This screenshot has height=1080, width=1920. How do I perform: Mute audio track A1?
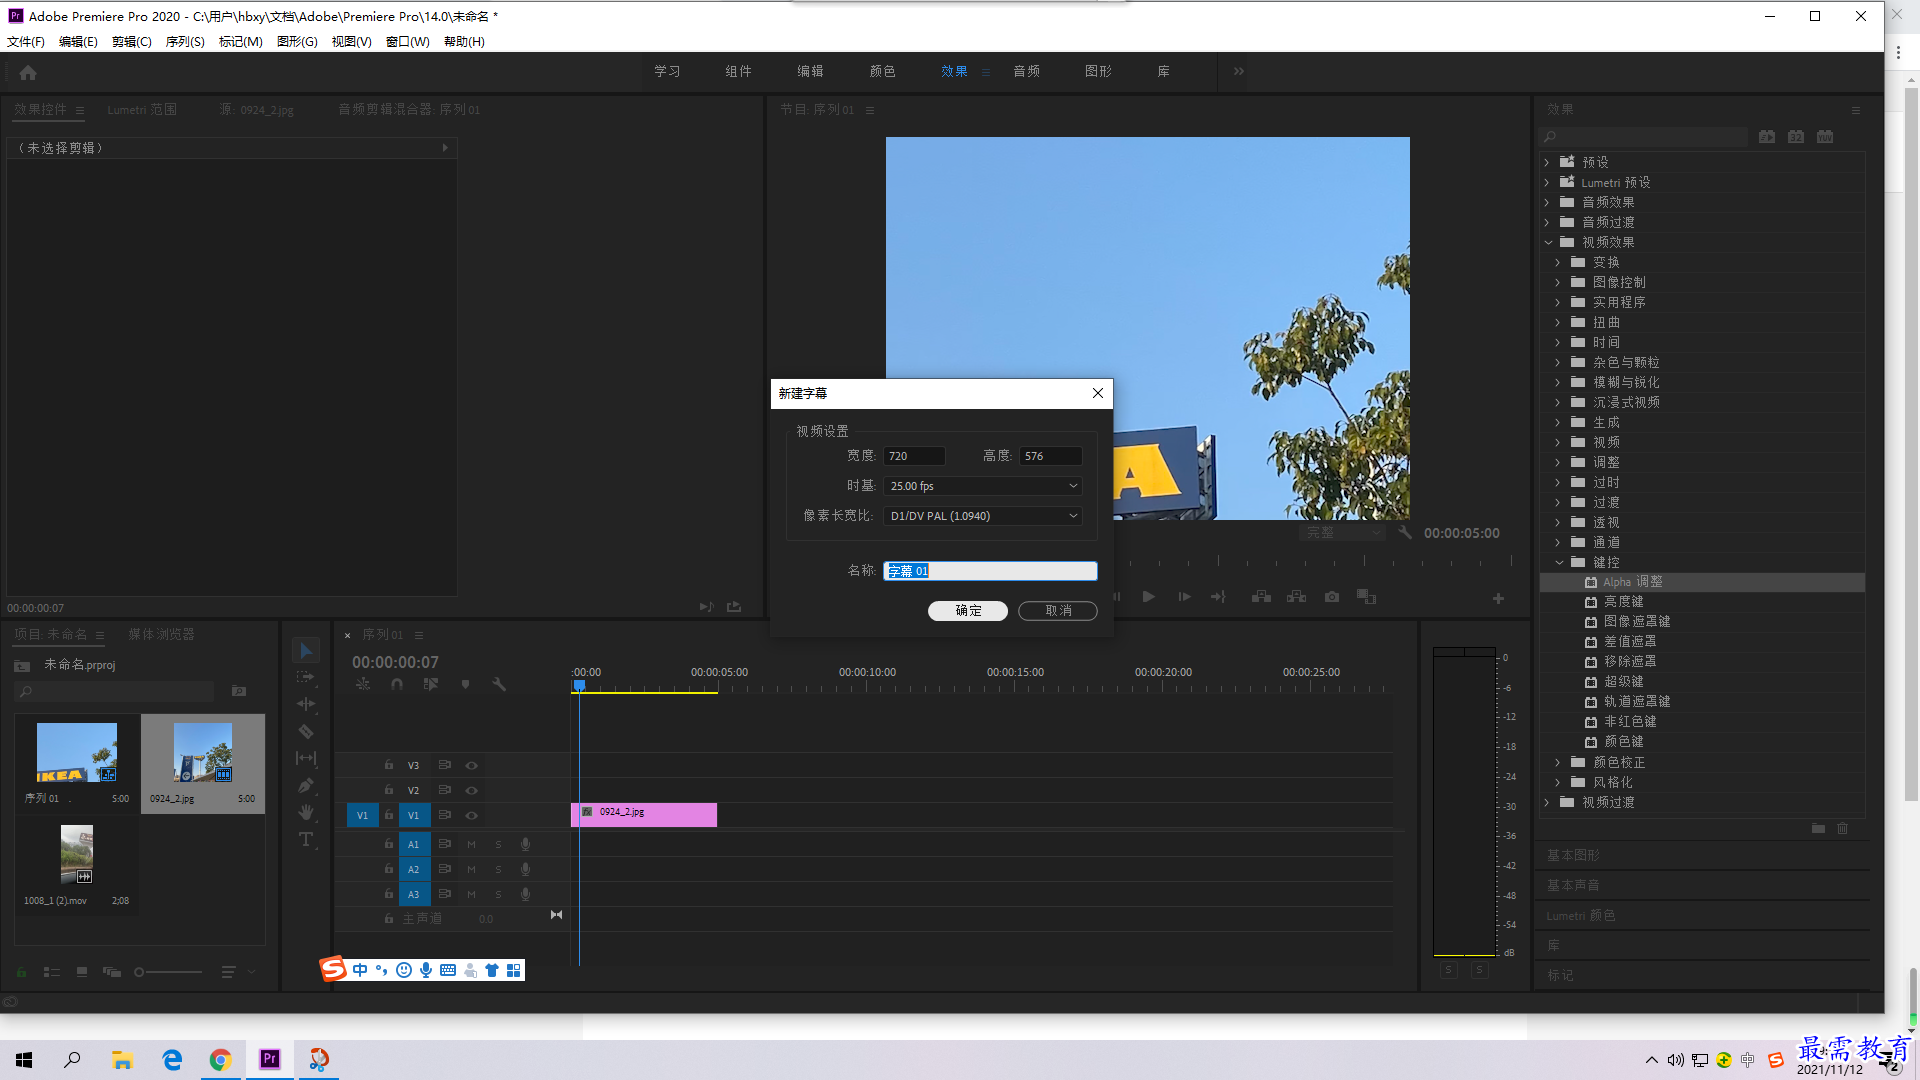[x=471, y=845]
